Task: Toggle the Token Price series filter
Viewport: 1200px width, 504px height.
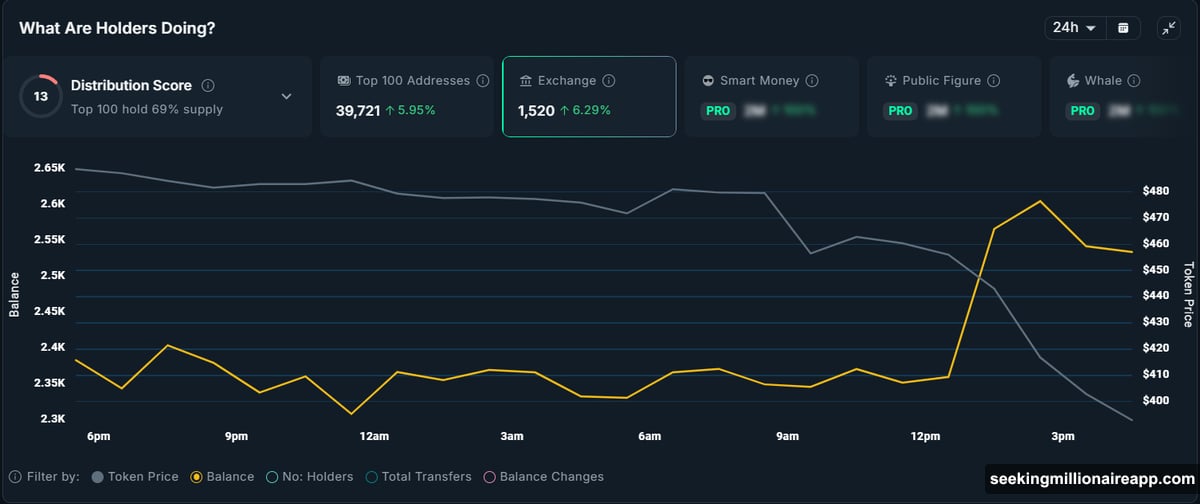Action: [x=133, y=477]
